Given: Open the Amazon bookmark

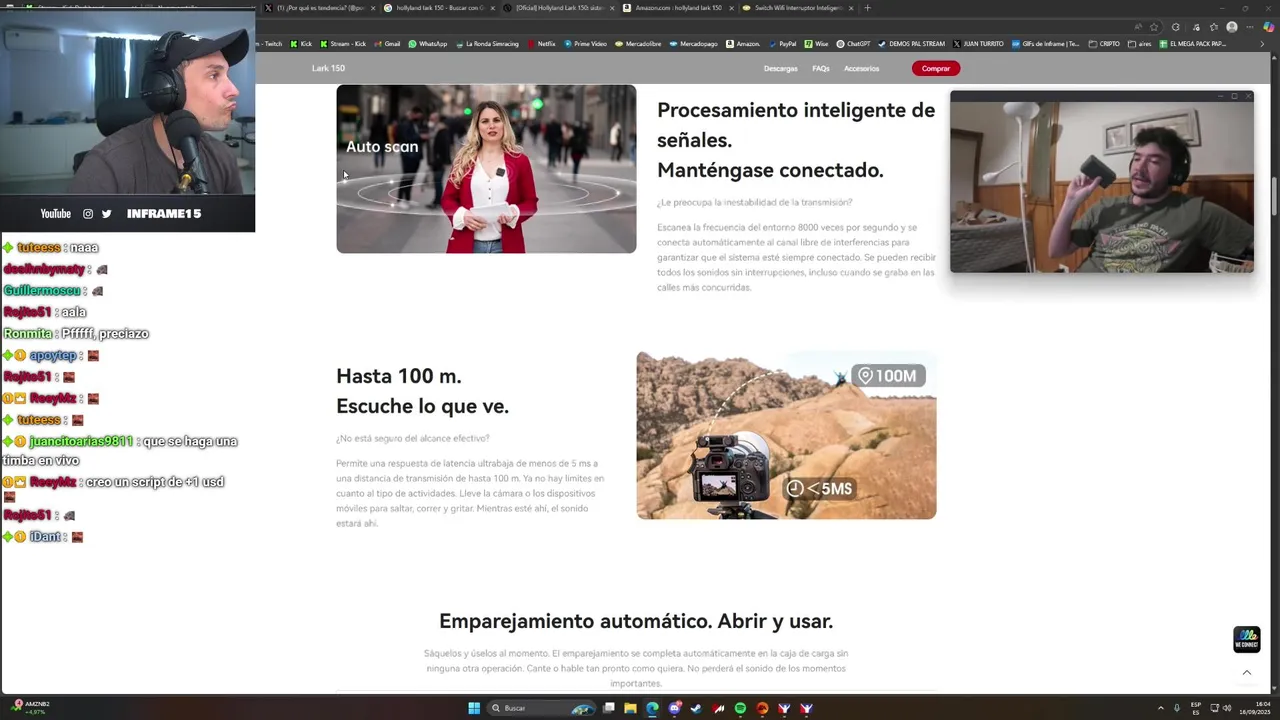Looking at the screenshot, I should click(743, 44).
